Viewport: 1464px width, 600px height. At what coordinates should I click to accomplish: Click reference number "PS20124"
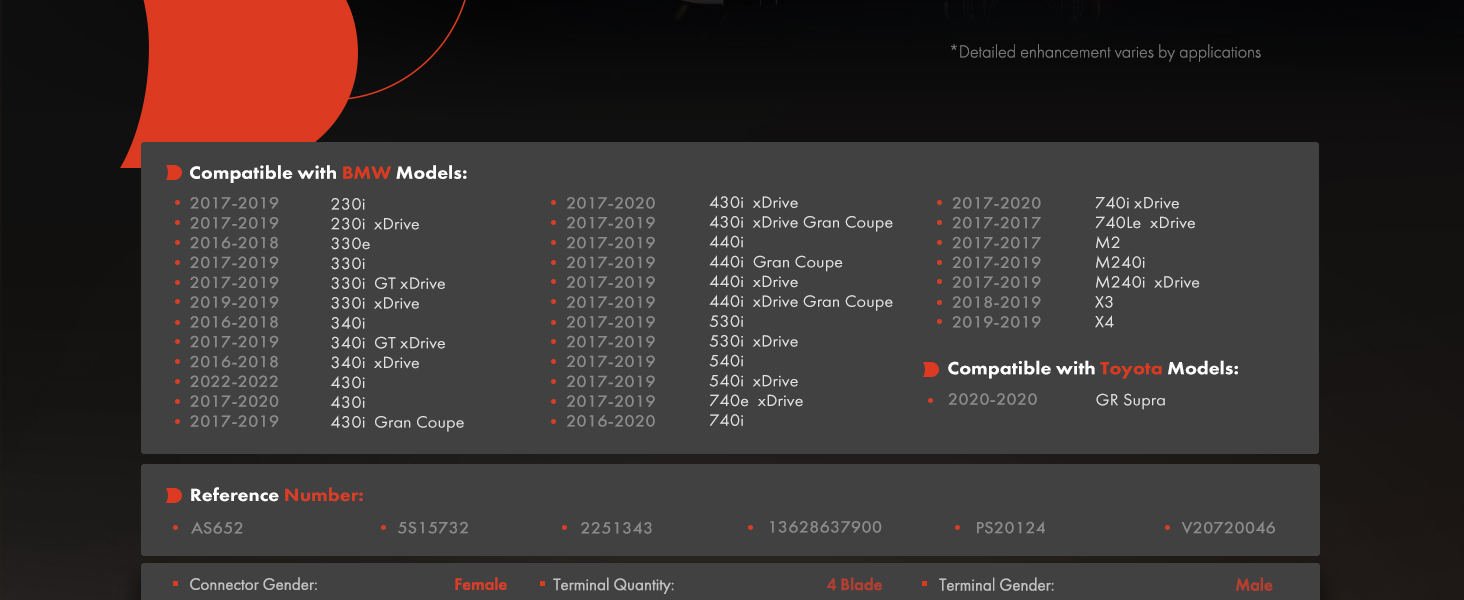pyautogui.click(x=1011, y=528)
